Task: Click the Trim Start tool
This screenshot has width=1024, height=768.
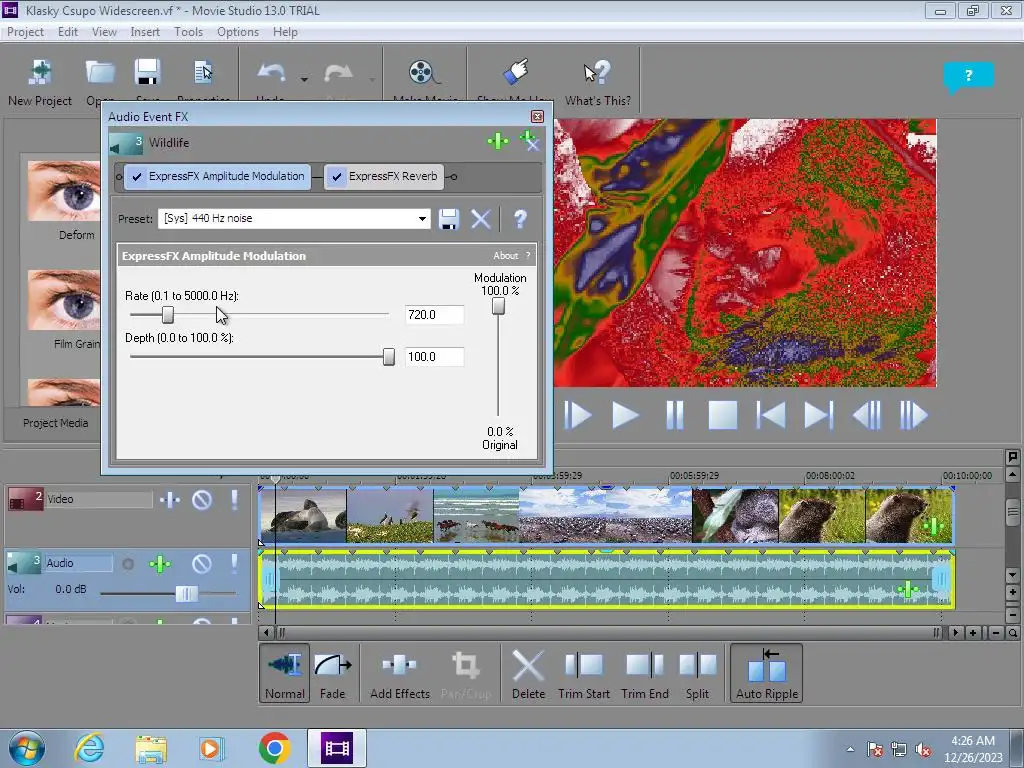Action: 583,673
